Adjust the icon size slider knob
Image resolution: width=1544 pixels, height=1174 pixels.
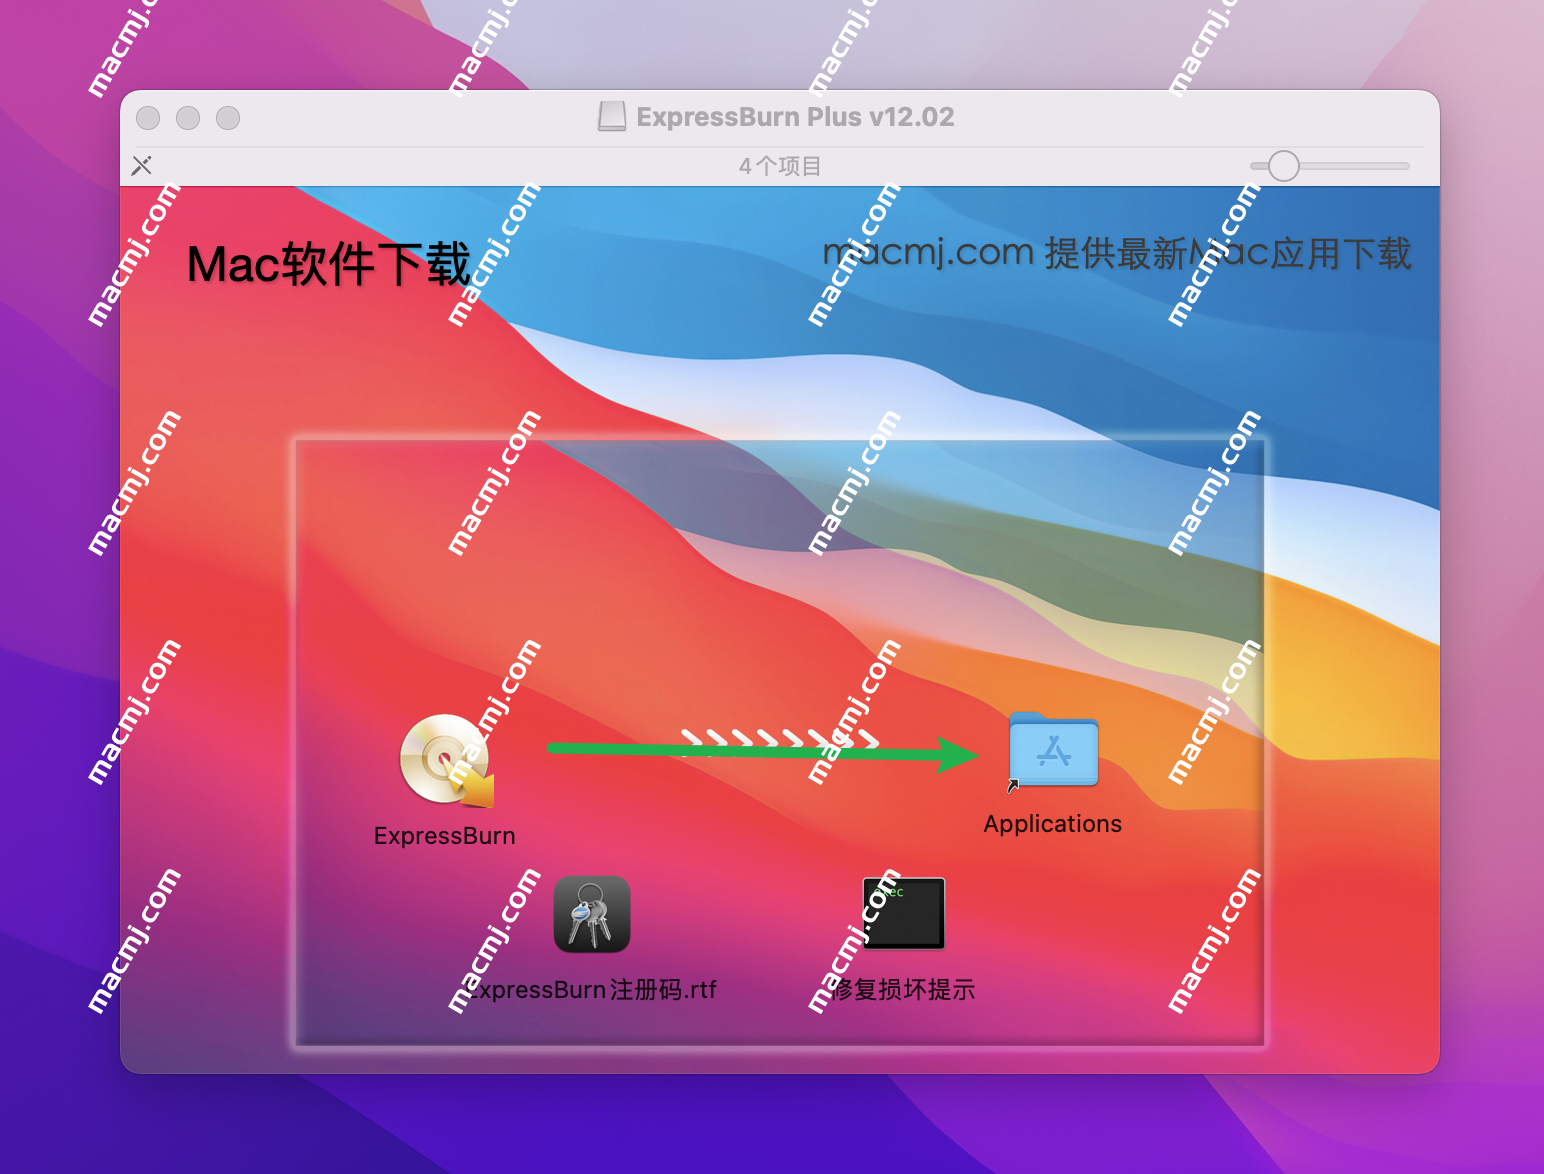click(1284, 166)
